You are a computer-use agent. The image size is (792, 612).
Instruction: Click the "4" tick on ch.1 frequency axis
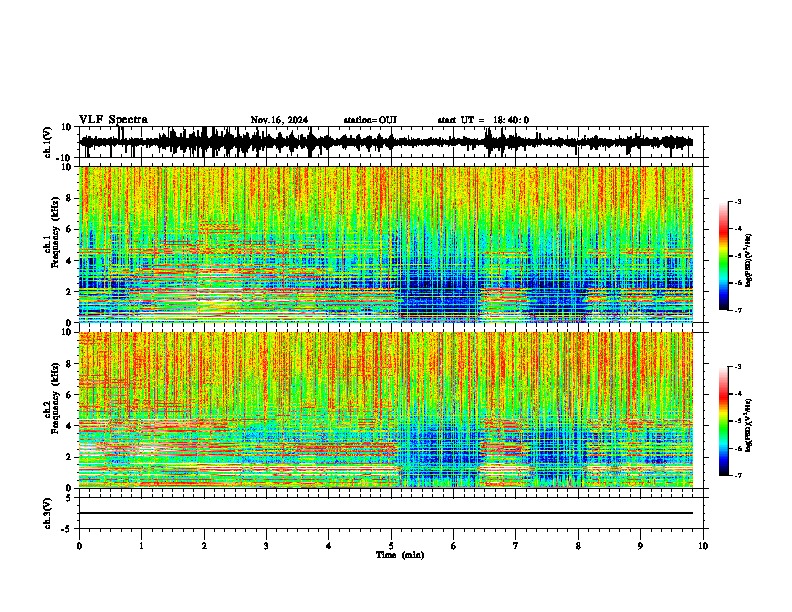69,261
